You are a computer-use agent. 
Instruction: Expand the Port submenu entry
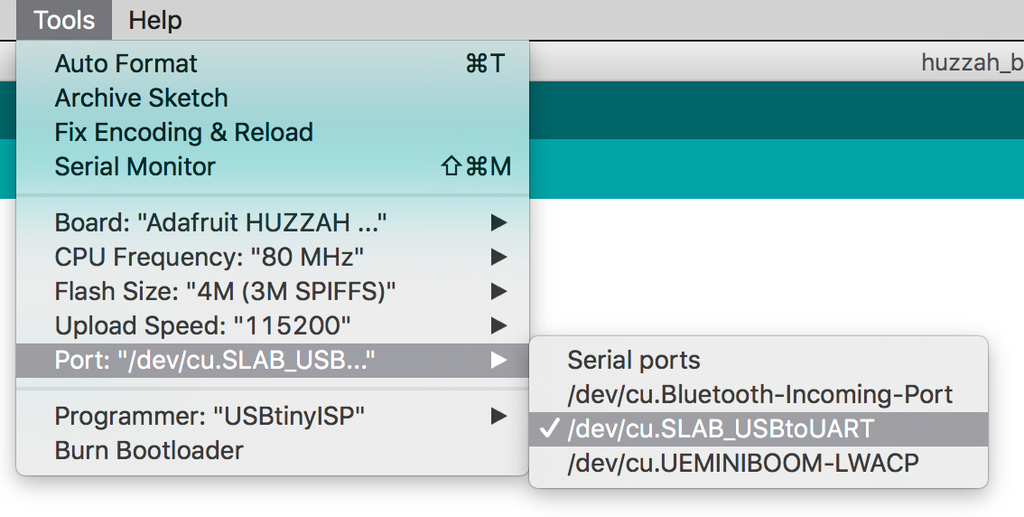[215, 360]
